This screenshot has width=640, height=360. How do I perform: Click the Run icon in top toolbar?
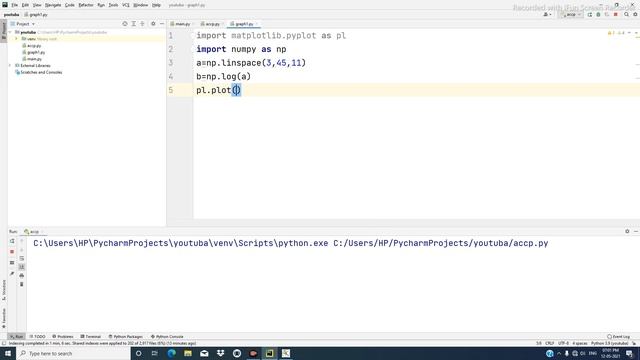coord(590,15)
